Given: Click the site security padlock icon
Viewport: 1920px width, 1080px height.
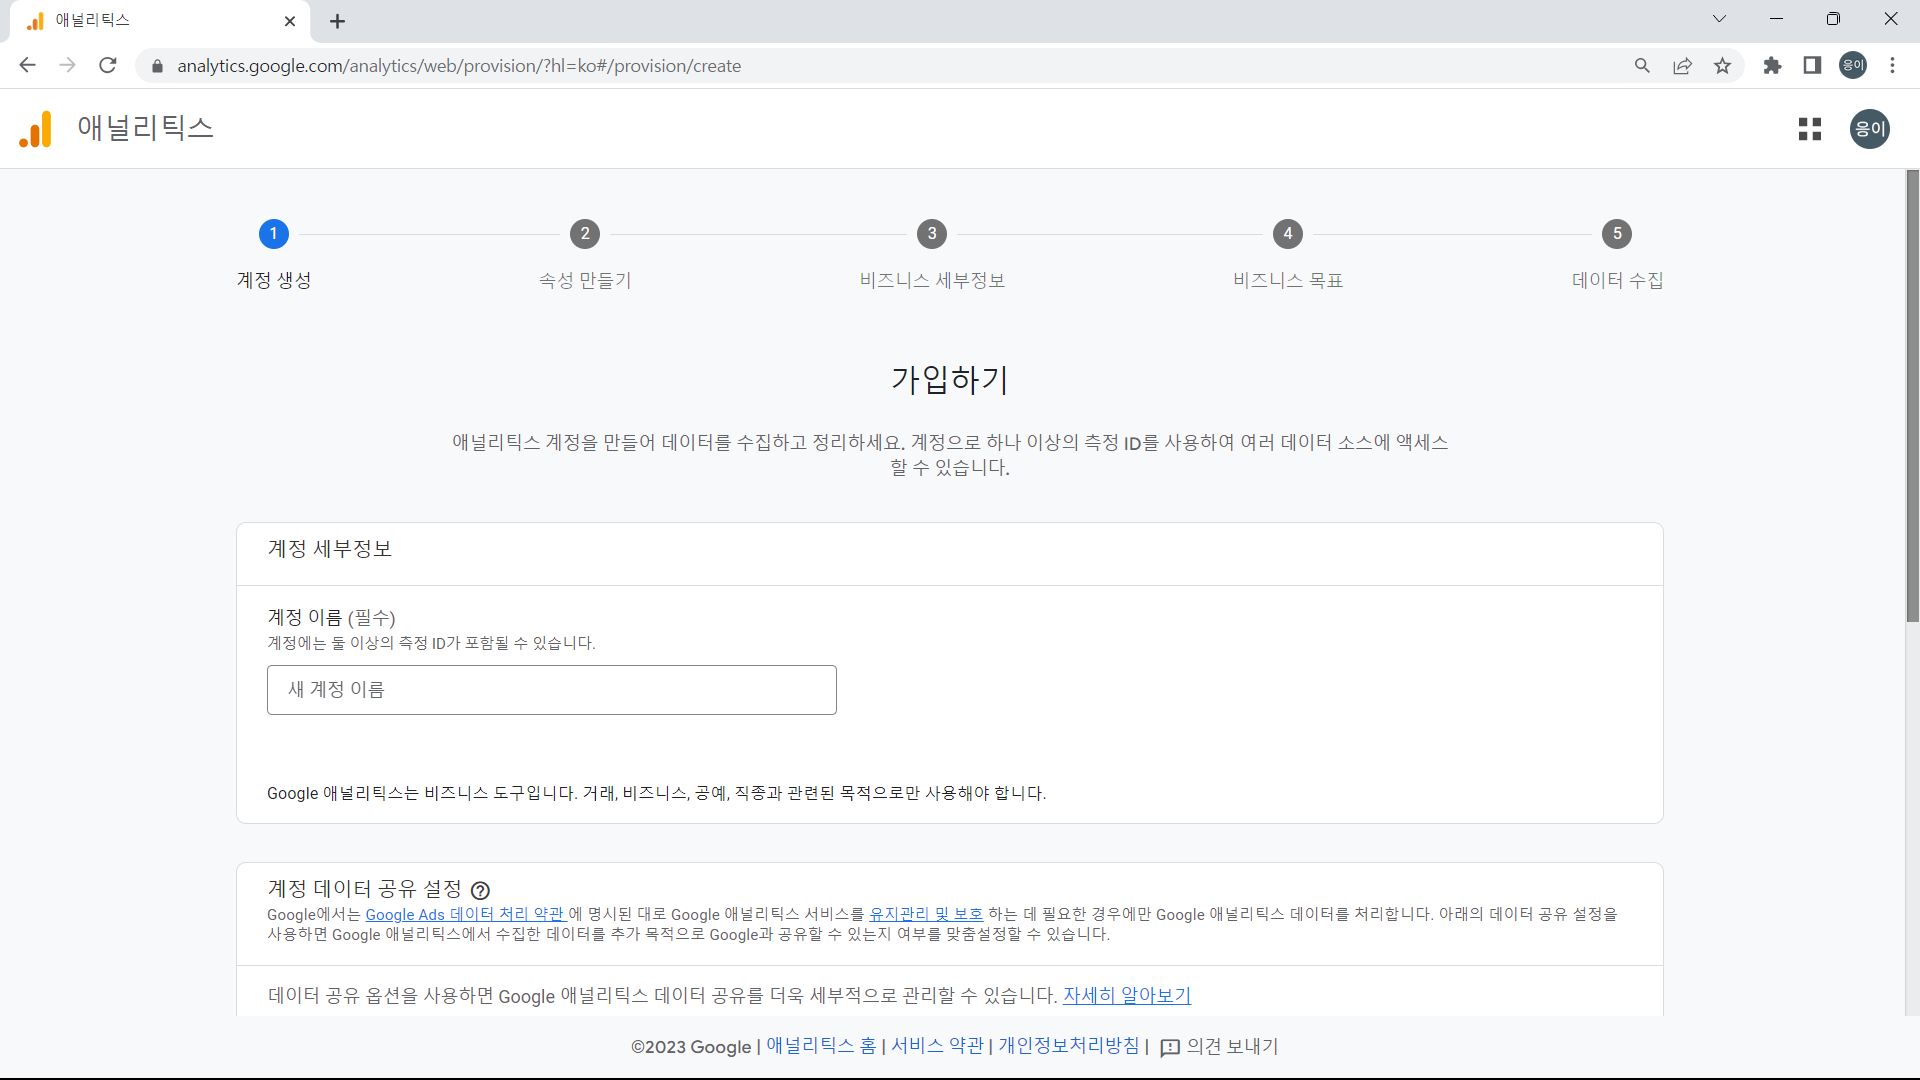Looking at the screenshot, I should [157, 66].
